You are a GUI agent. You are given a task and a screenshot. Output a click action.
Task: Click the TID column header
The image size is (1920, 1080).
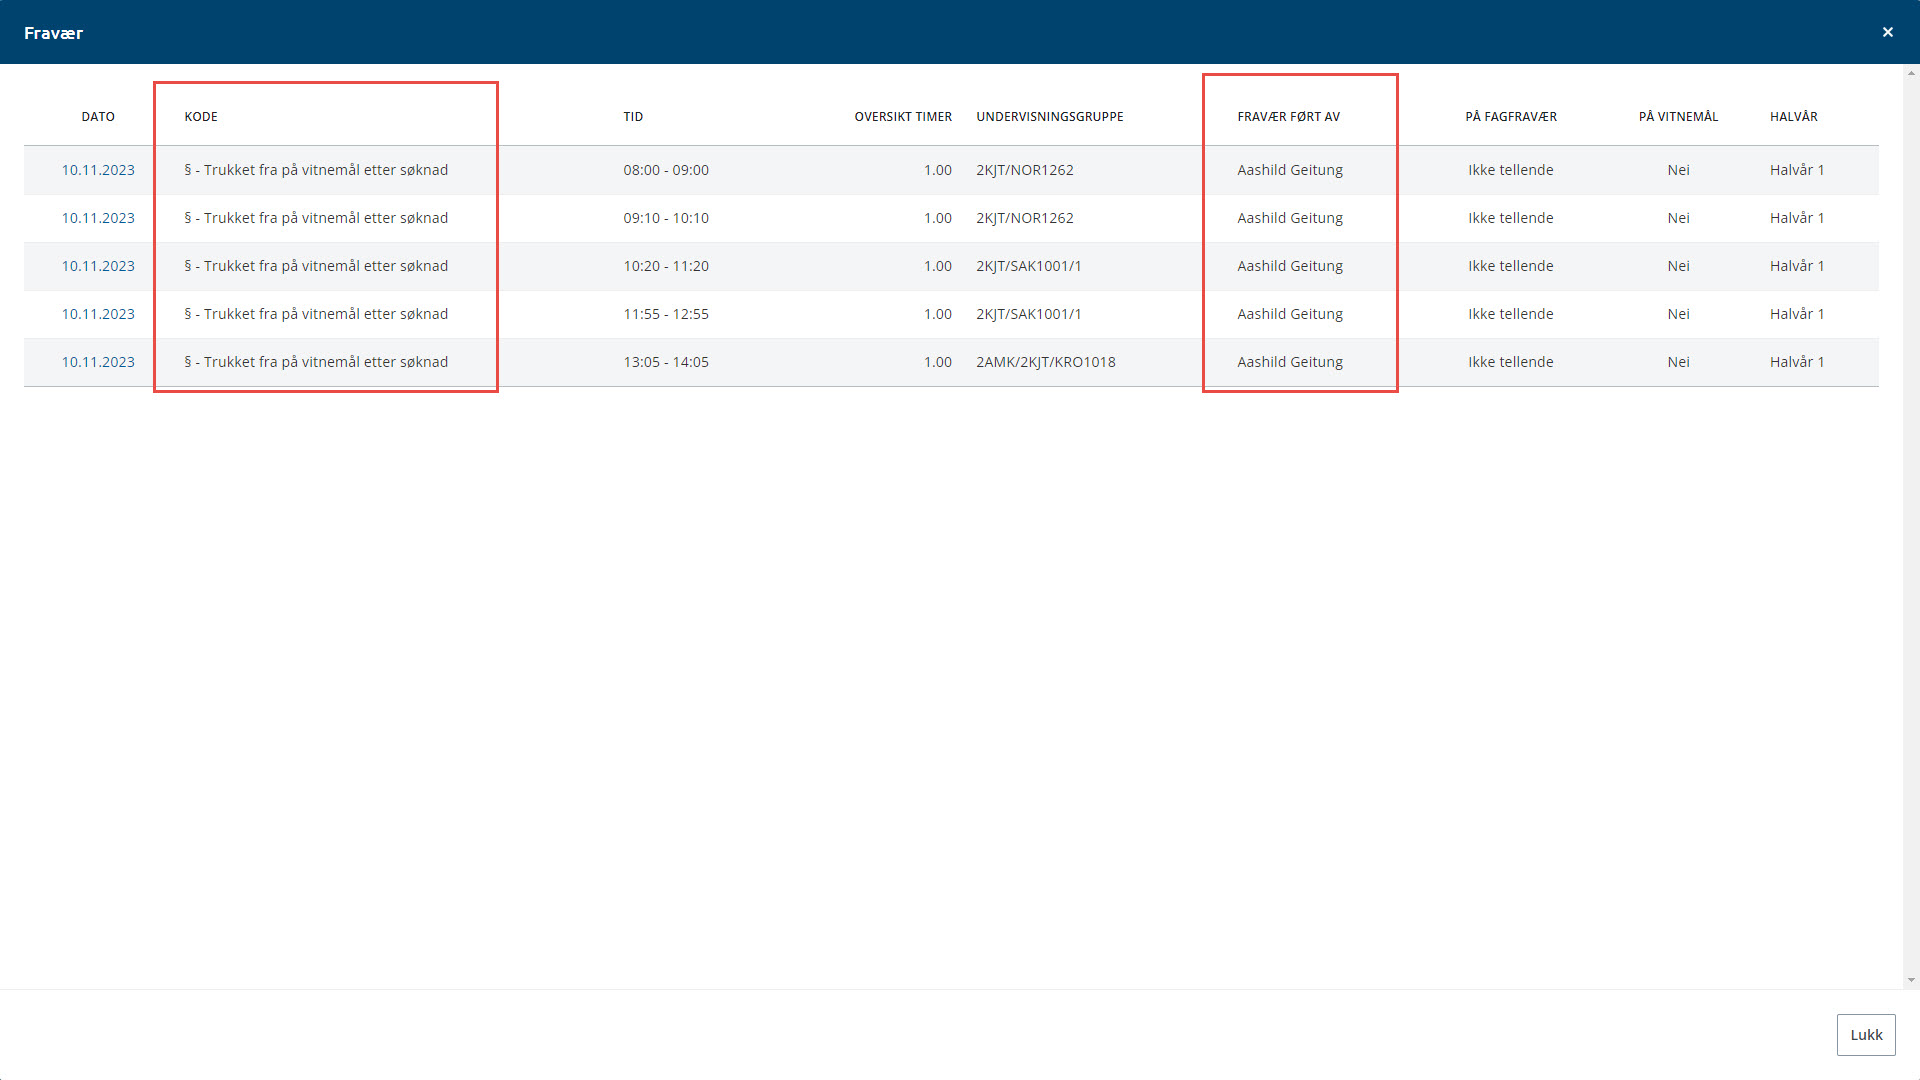click(633, 117)
